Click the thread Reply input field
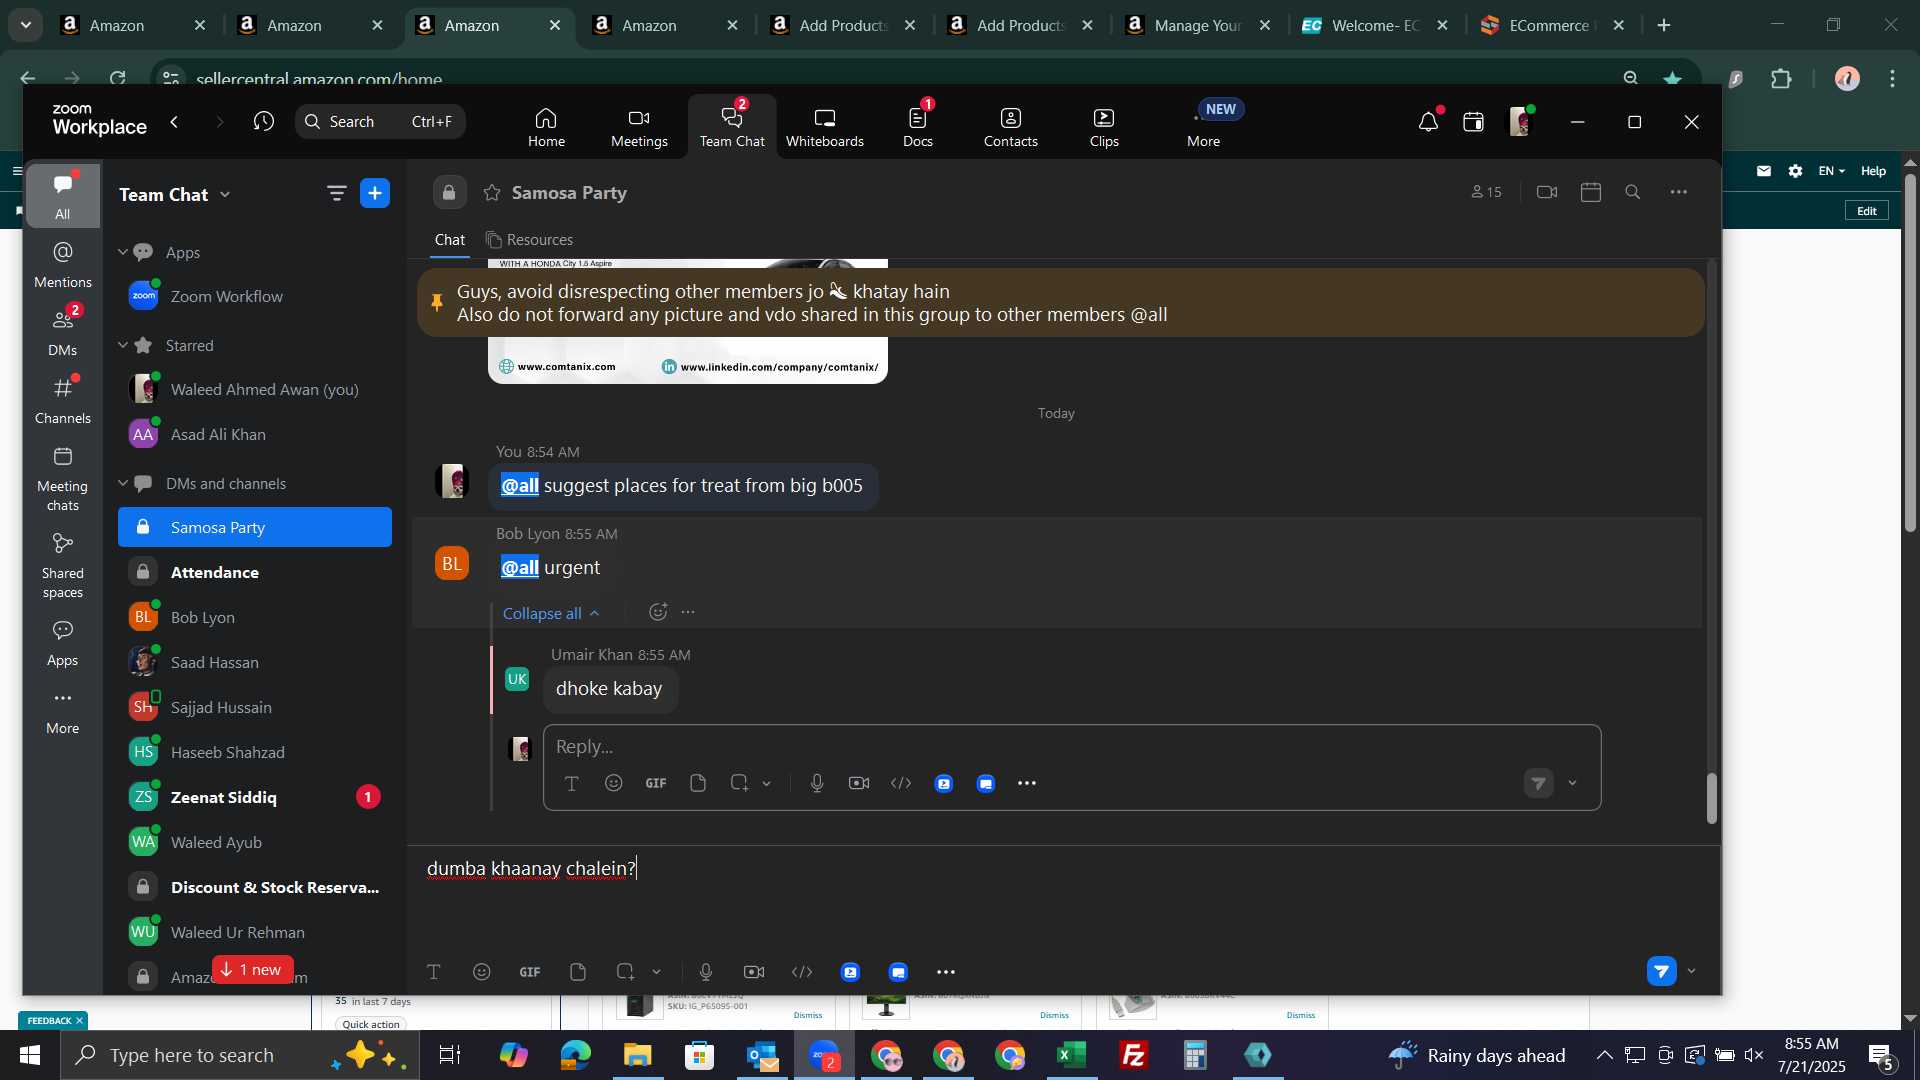 click(1071, 747)
